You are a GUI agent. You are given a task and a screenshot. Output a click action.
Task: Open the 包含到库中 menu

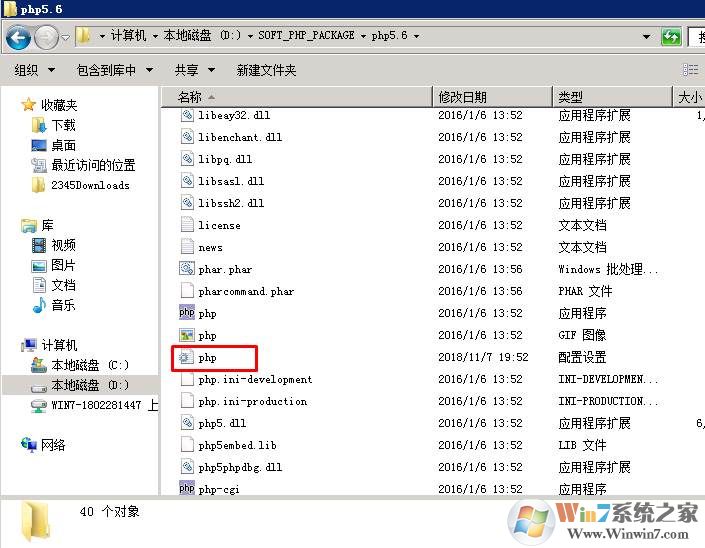click(x=115, y=70)
